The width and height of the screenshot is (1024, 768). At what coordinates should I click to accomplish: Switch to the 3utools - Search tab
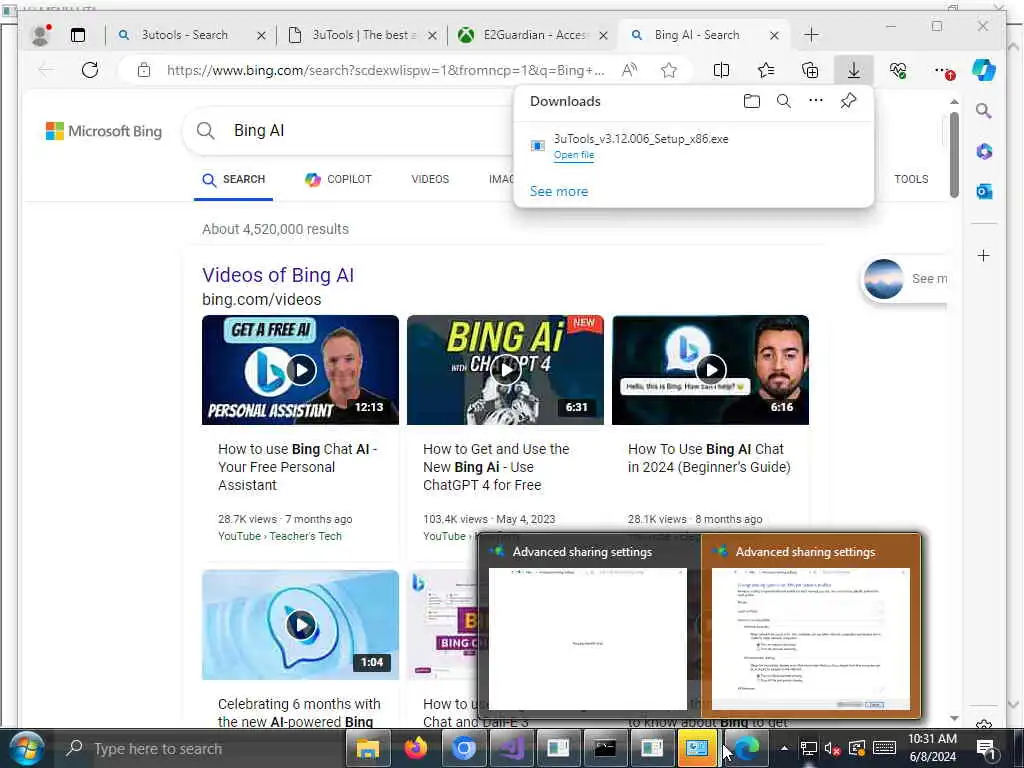[x=185, y=35]
